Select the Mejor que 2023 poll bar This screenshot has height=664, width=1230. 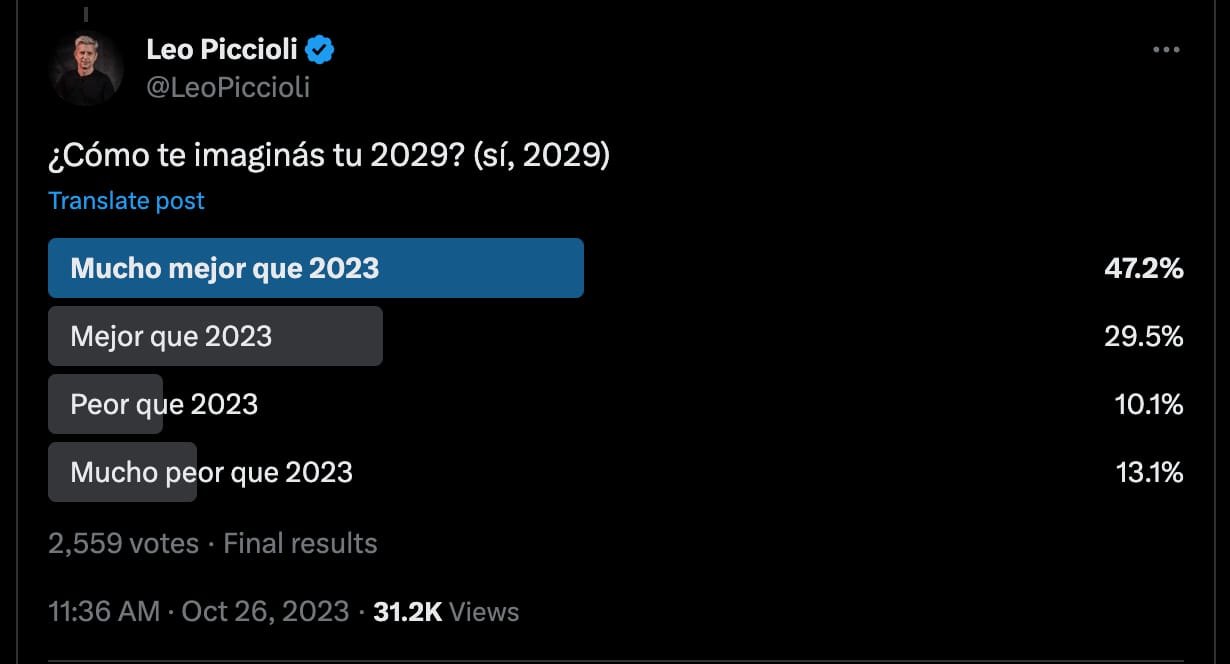[215, 336]
